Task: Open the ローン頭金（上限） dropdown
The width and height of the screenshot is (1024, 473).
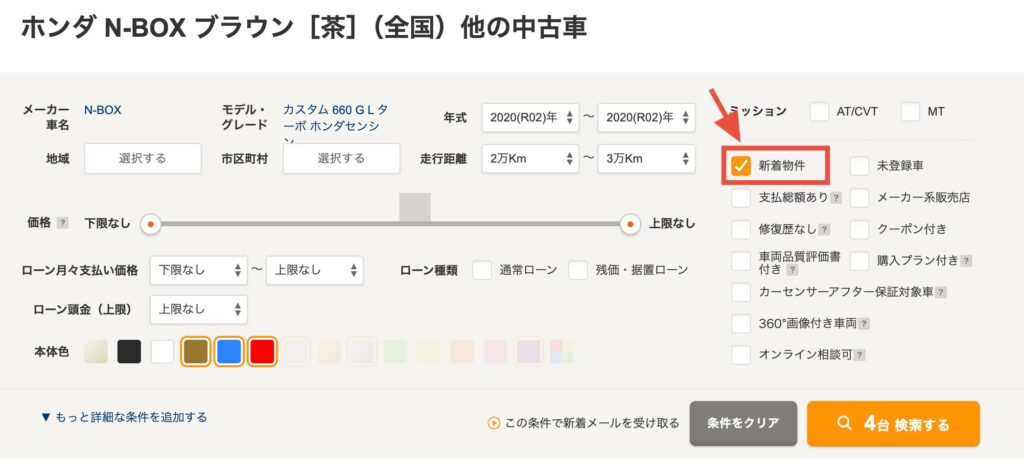Action: click(x=199, y=309)
